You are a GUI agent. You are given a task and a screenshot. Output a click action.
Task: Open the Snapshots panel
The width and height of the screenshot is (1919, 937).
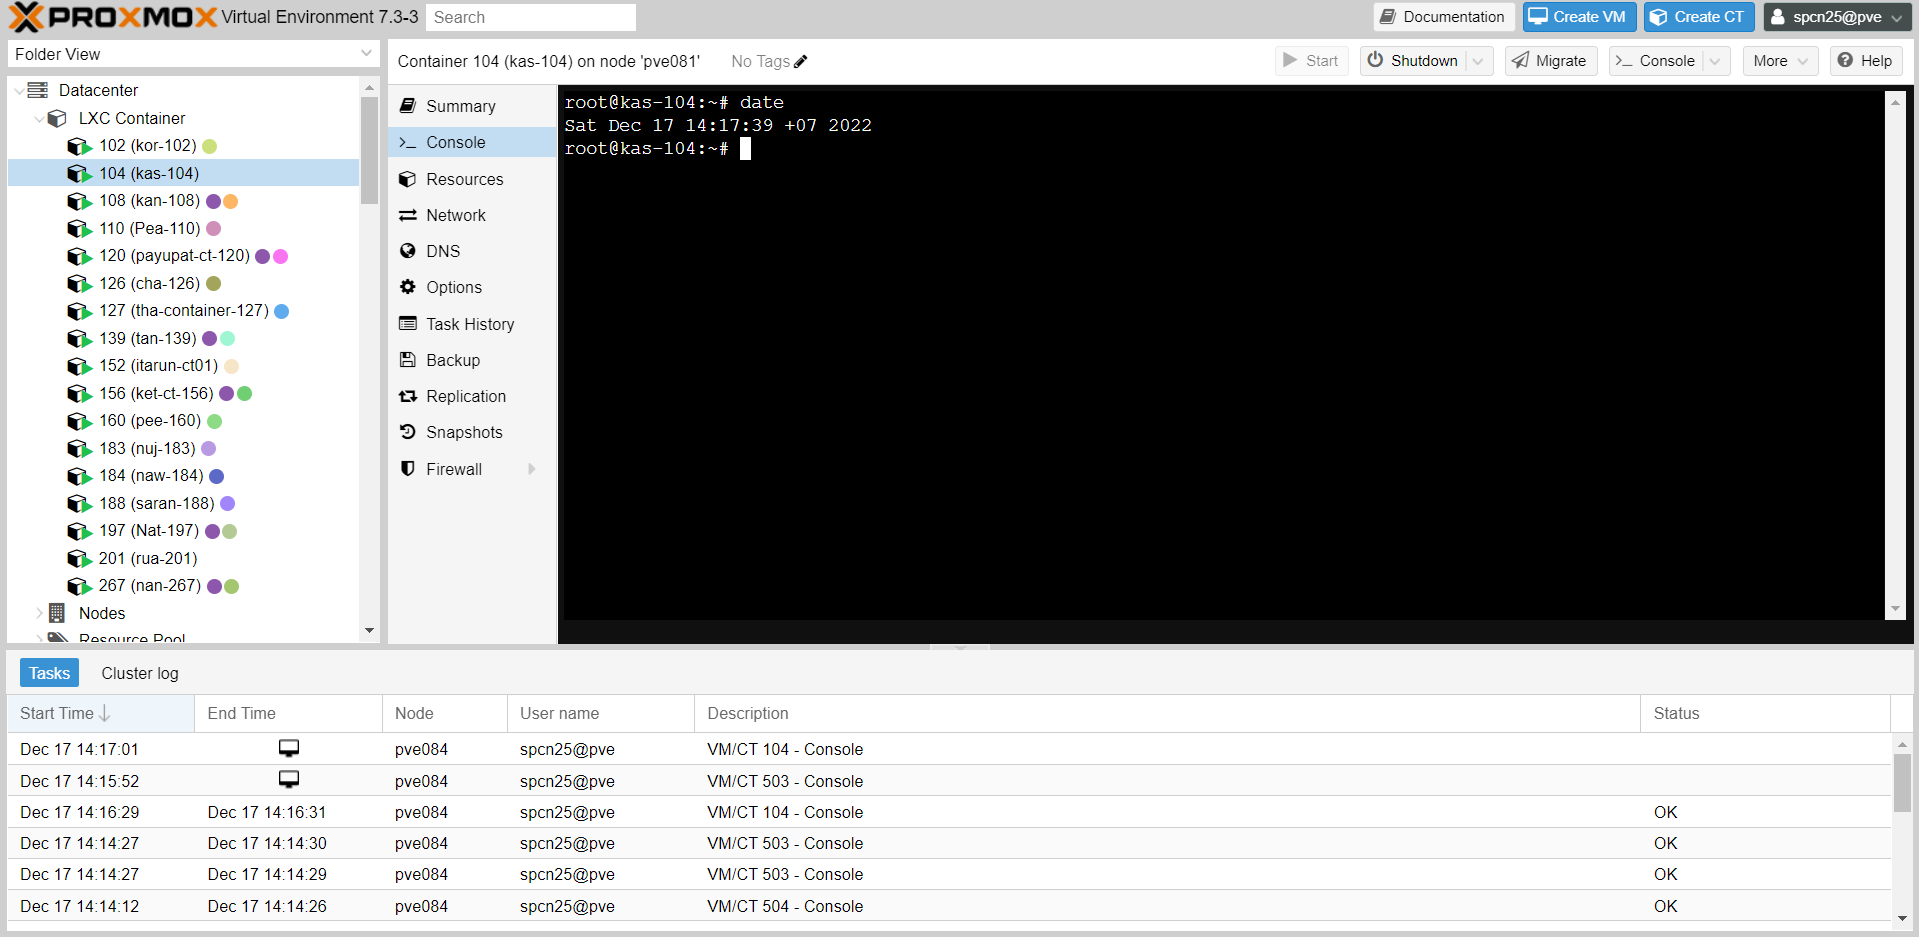point(464,432)
